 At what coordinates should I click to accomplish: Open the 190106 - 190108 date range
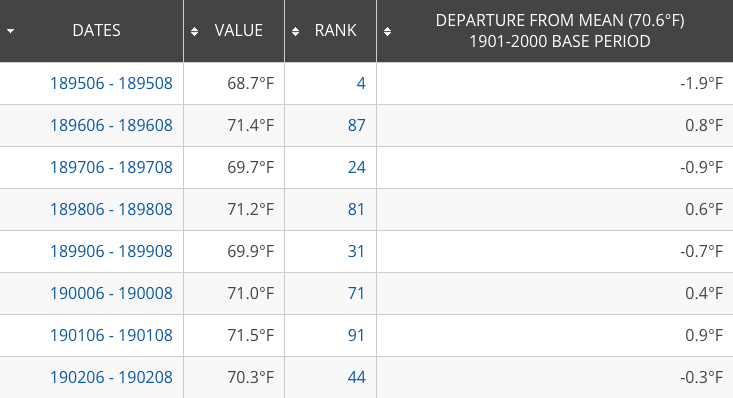(111, 335)
